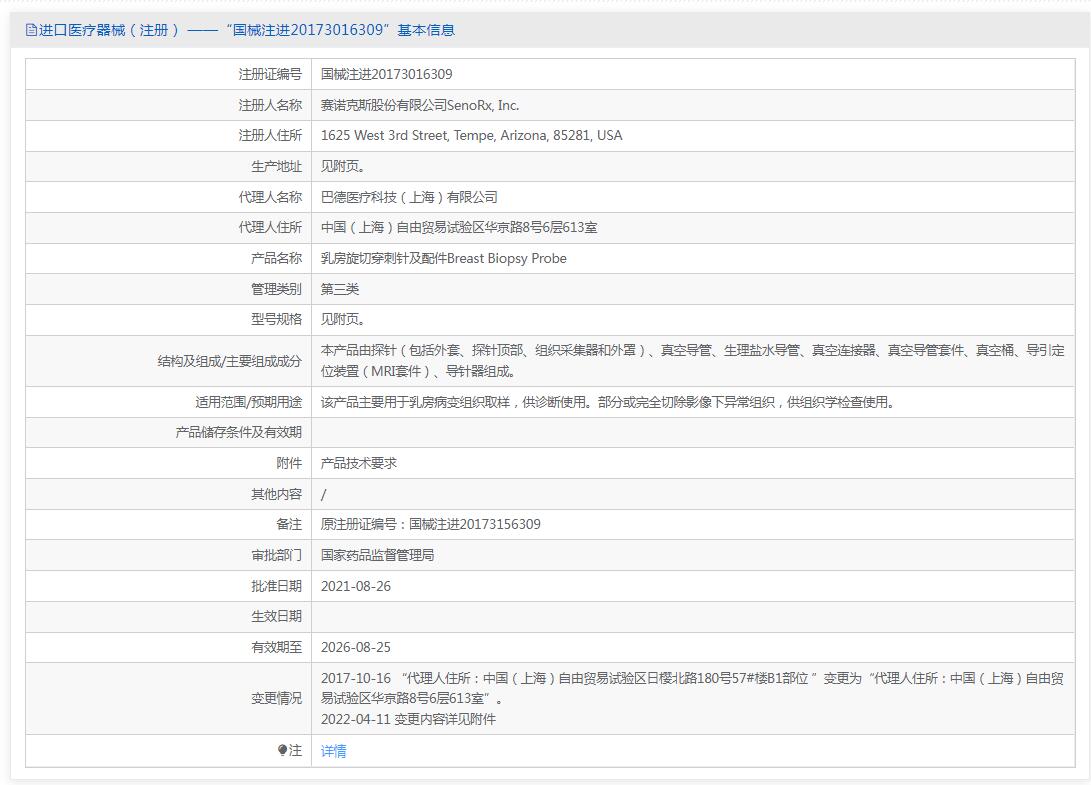Screen dimensions: 1091x785
Task: Click the 产品储存条件及有效期 label
Action: pos(239,433)
